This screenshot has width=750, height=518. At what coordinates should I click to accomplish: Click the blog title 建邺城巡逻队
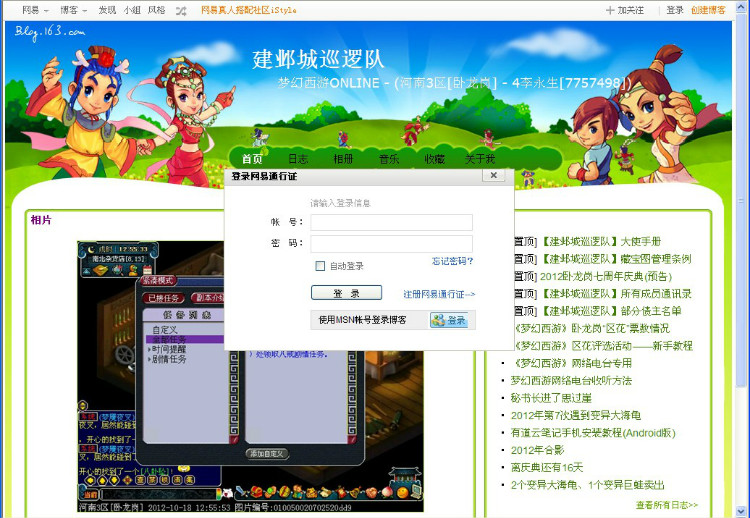click(318, 59)
